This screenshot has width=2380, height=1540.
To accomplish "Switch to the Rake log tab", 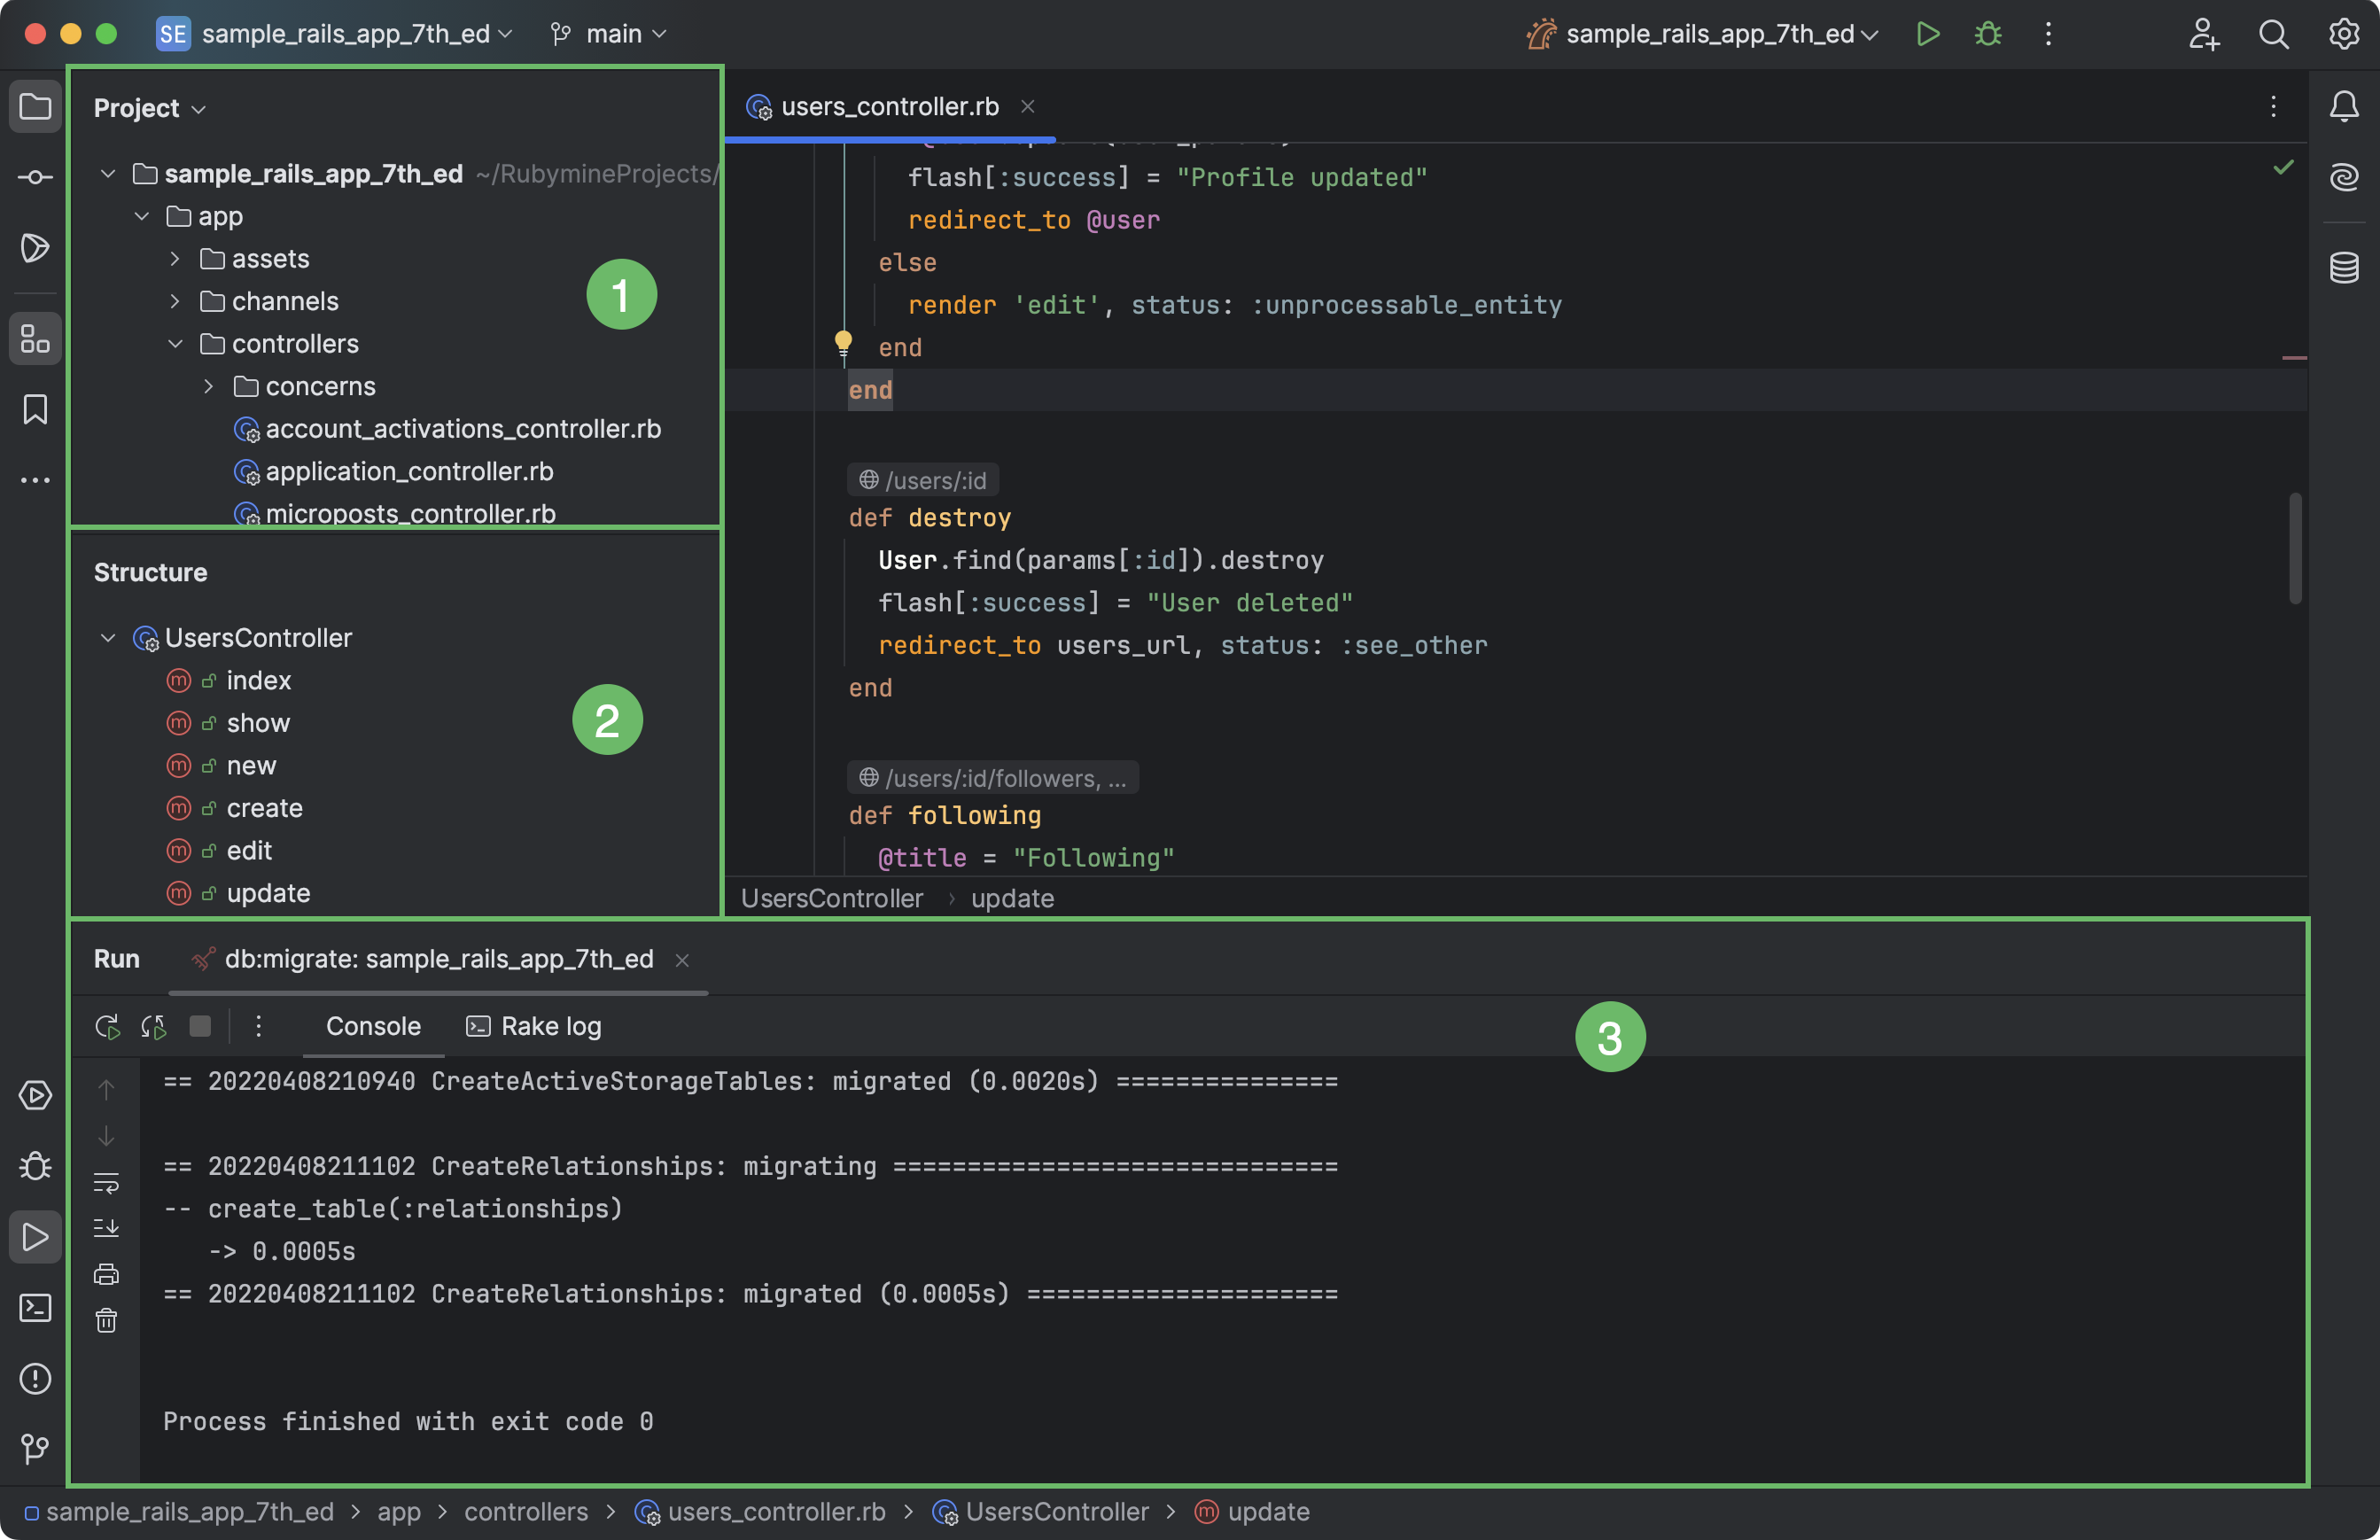I will tap(534, 1026).
